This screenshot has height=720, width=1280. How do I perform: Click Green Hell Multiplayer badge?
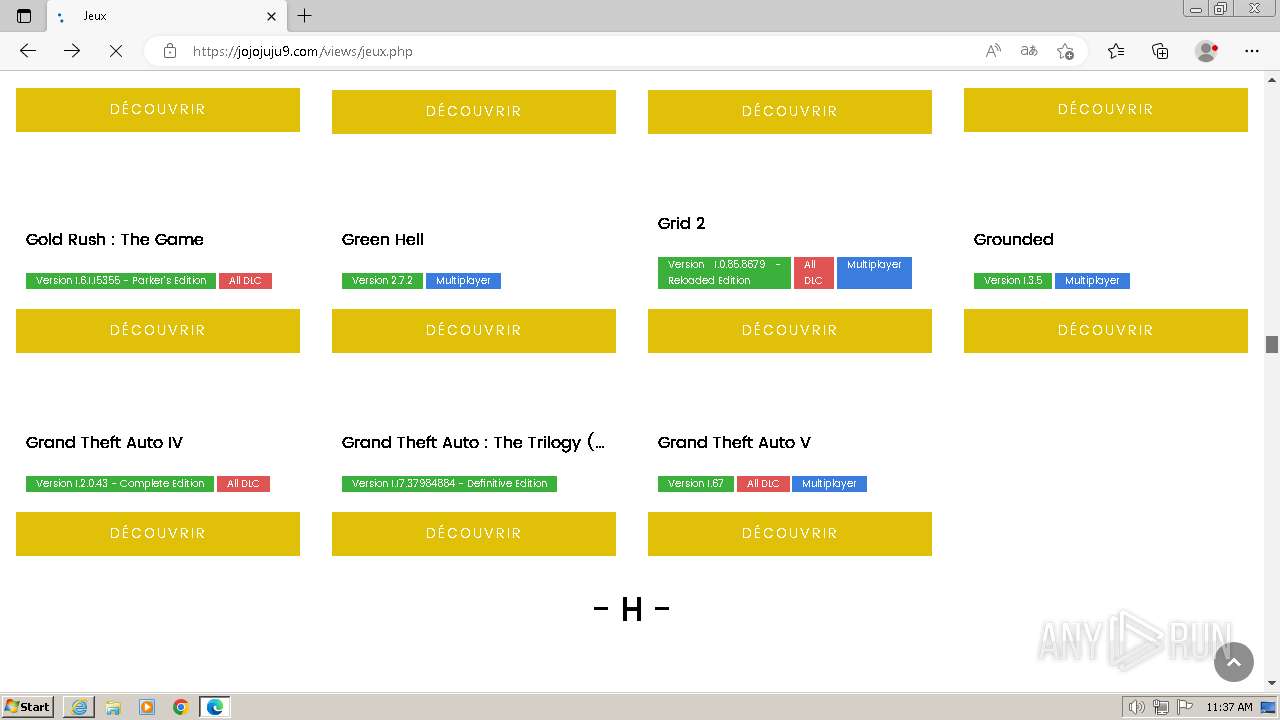click(x=463, y=281)
